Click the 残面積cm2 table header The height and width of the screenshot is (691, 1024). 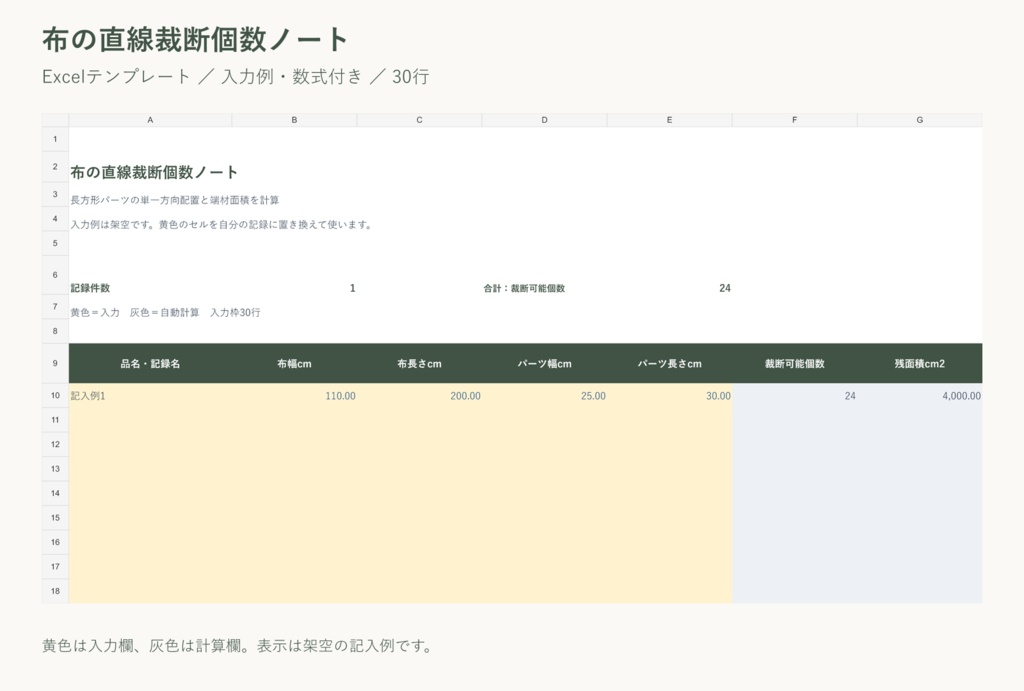pos(920,364)
